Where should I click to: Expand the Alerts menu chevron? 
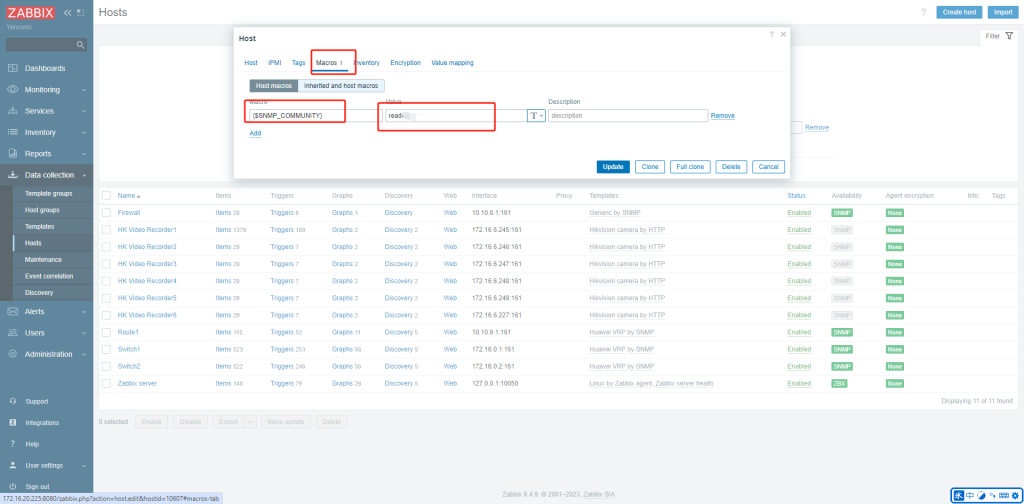coord(84,312)
